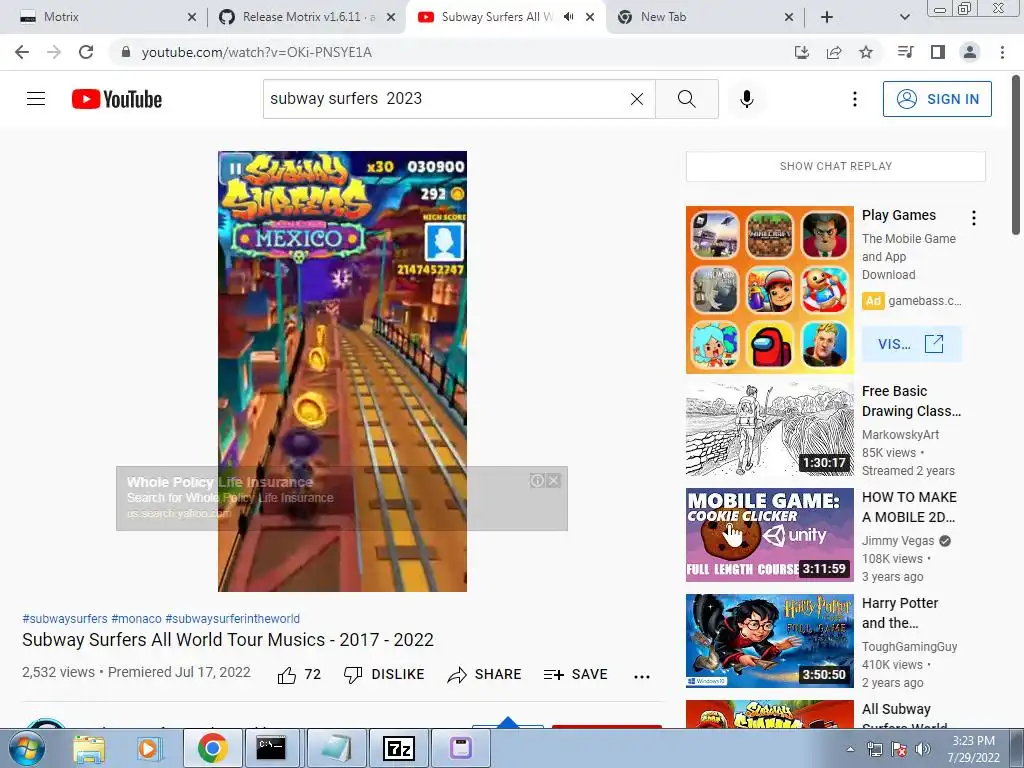Click the Whole Policy Life Insurance ad title
1024x768 pixels.
tap(220, 483)
